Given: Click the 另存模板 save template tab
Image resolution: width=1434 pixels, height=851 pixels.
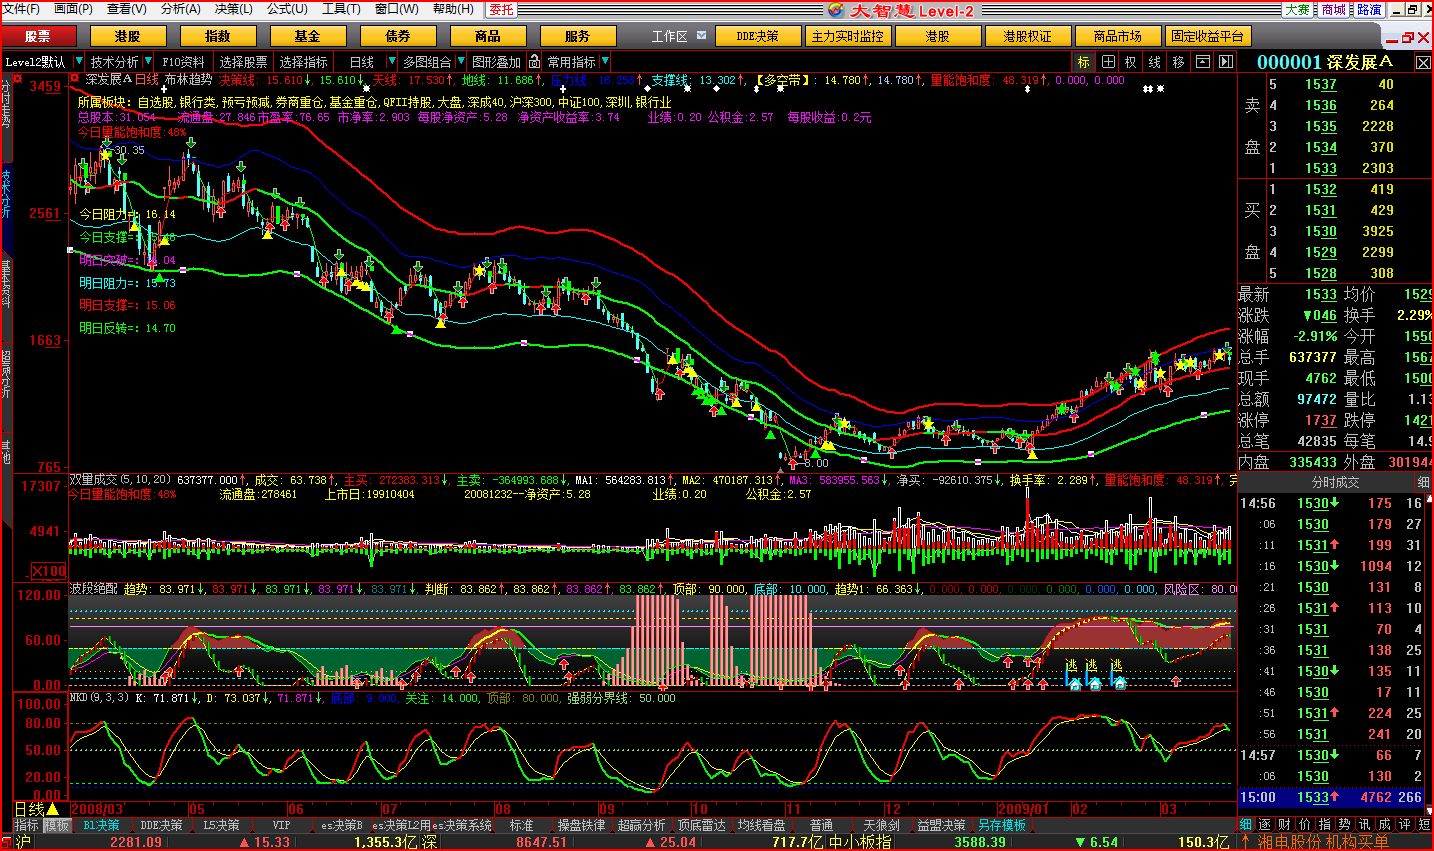Looking at the screenshot, I should tap(1002, 825).
